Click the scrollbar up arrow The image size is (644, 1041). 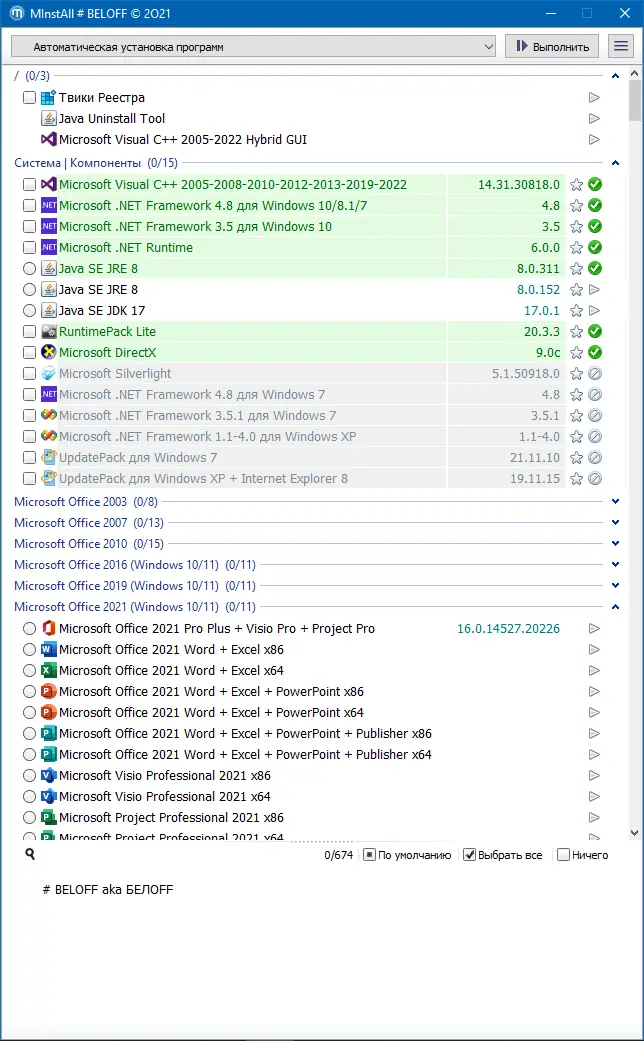635,74
